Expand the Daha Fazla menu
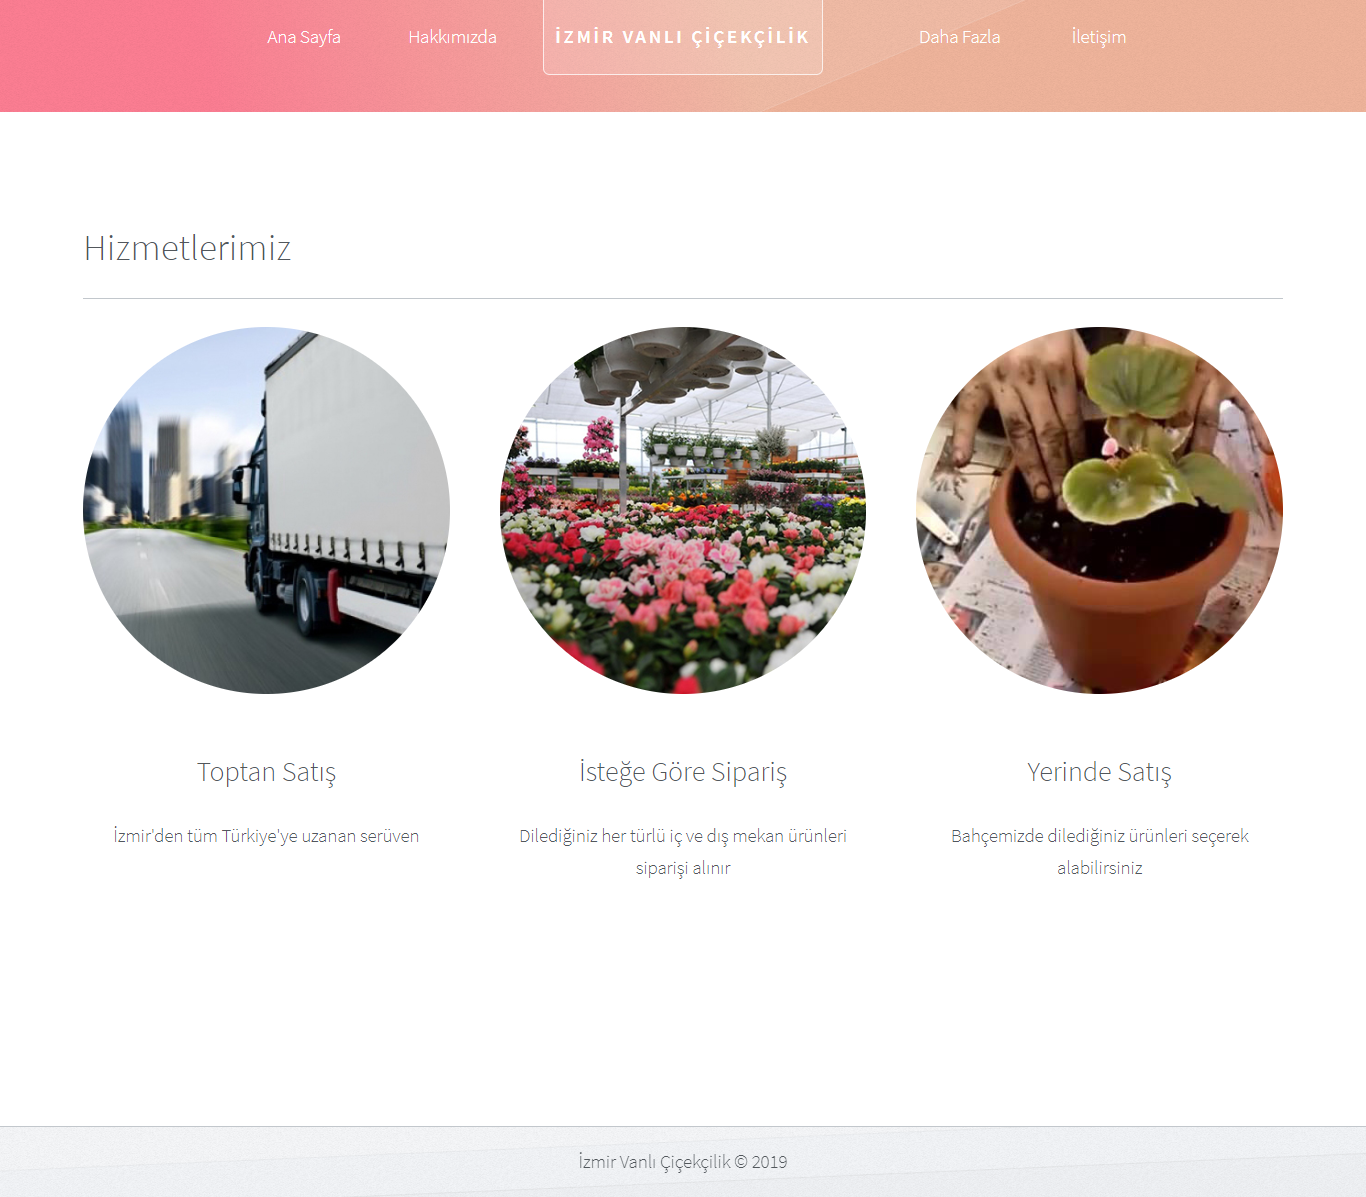This screenshot has width=1366, height=1197. pyautogui.click(x=960, y=37)
